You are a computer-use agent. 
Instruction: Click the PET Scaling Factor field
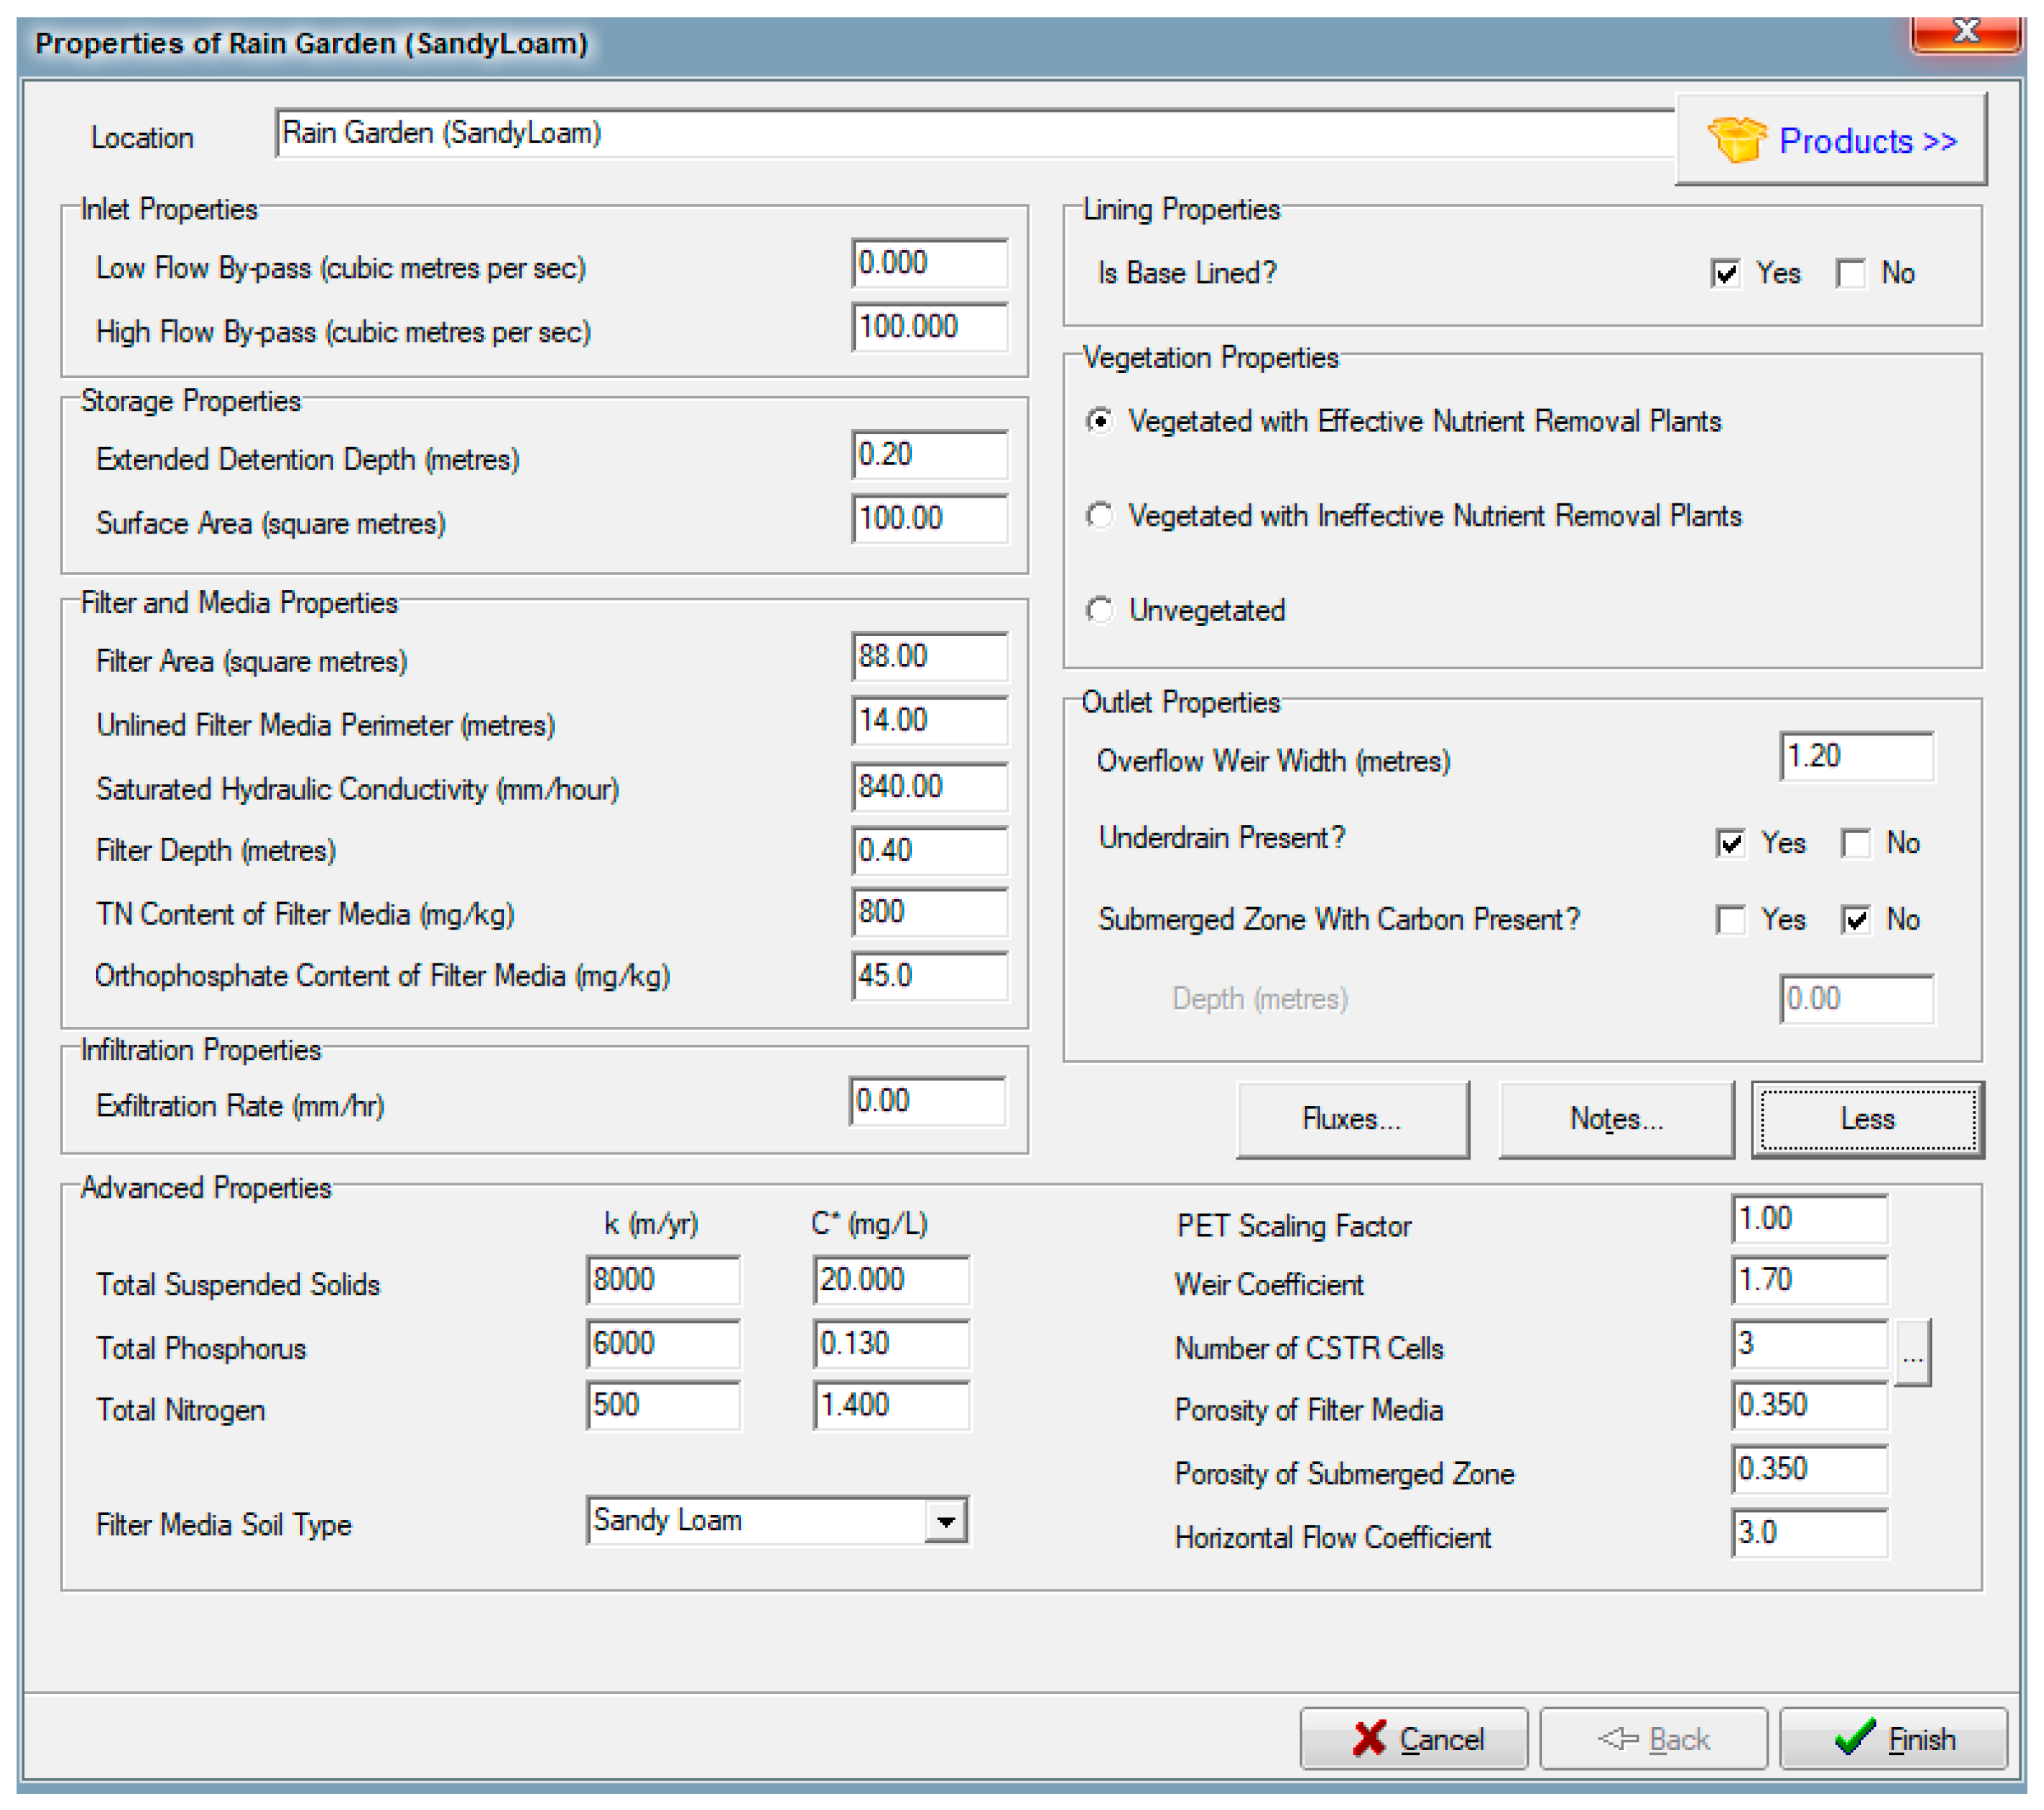[x=1808, y=1219]
